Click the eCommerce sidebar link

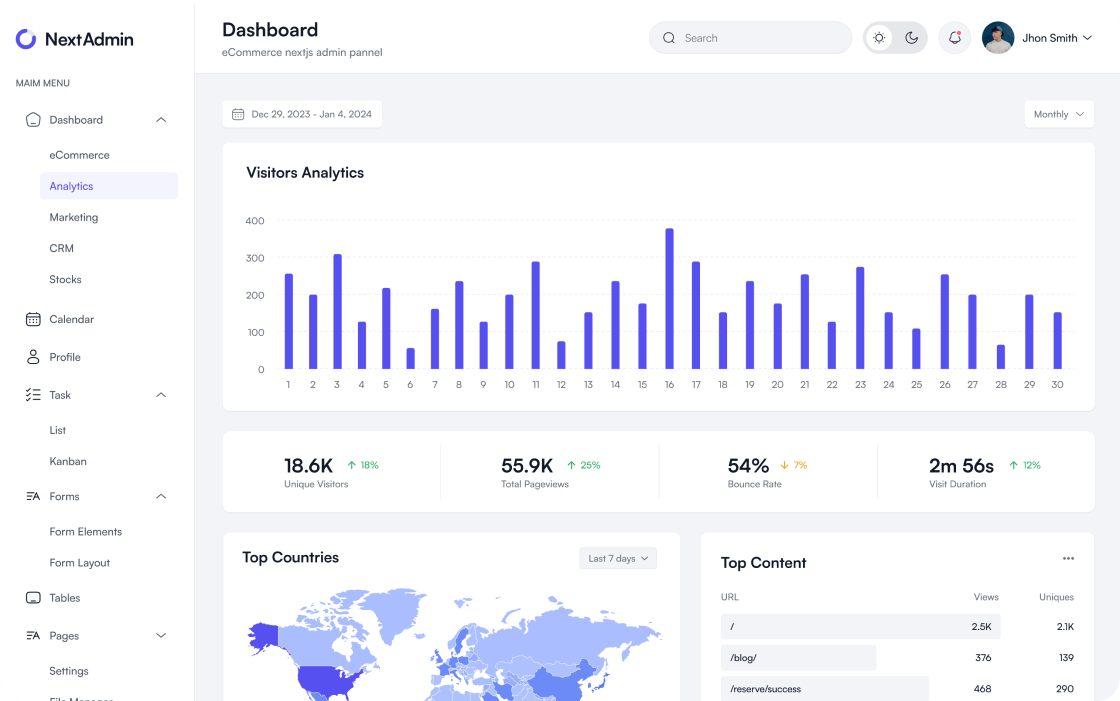point(79,155)
